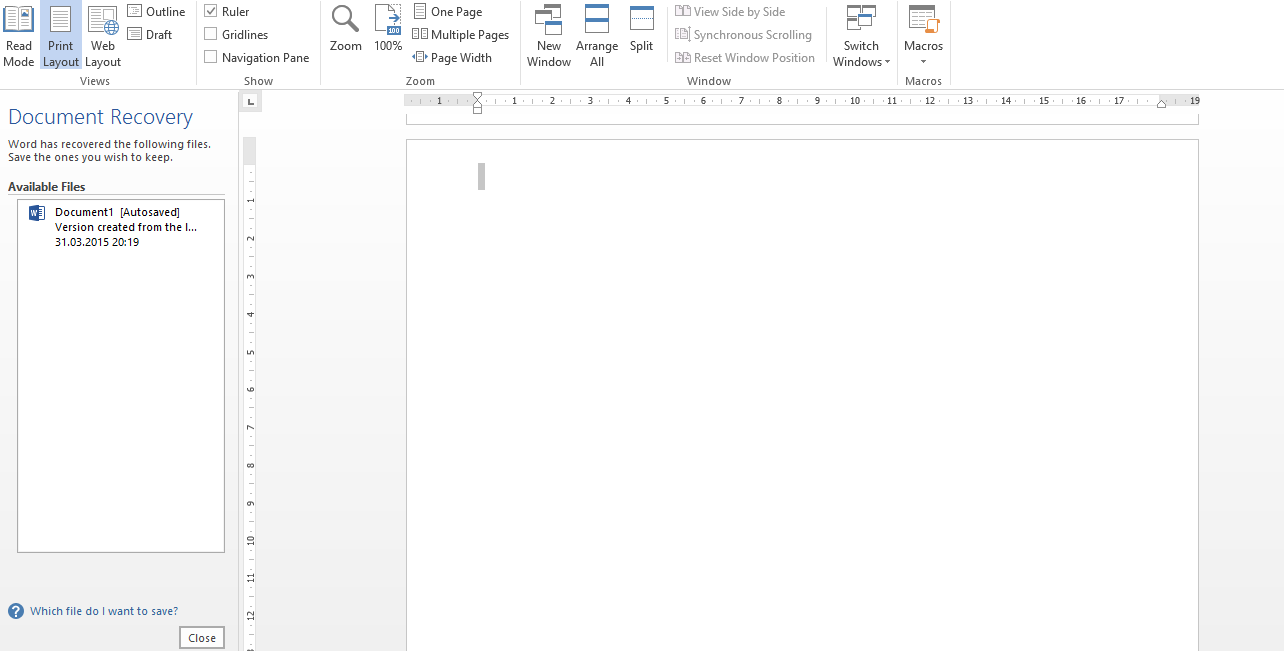Split the document window
This screenshot has width=1284, height=651.
pyautogui.click(x=641, y=30)
